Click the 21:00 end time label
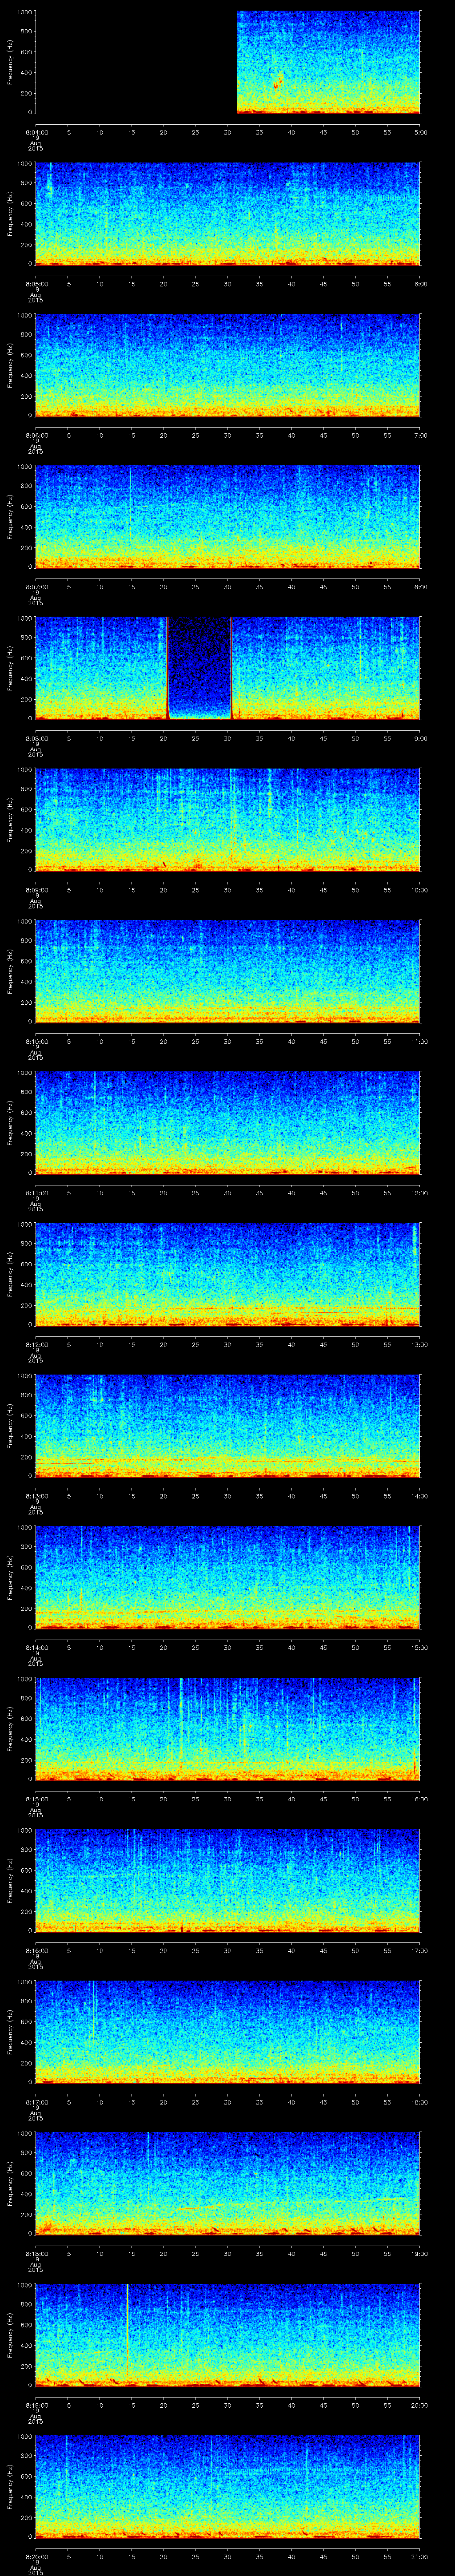This screenshot has width=455, height=2576. tap(419, 2556)
